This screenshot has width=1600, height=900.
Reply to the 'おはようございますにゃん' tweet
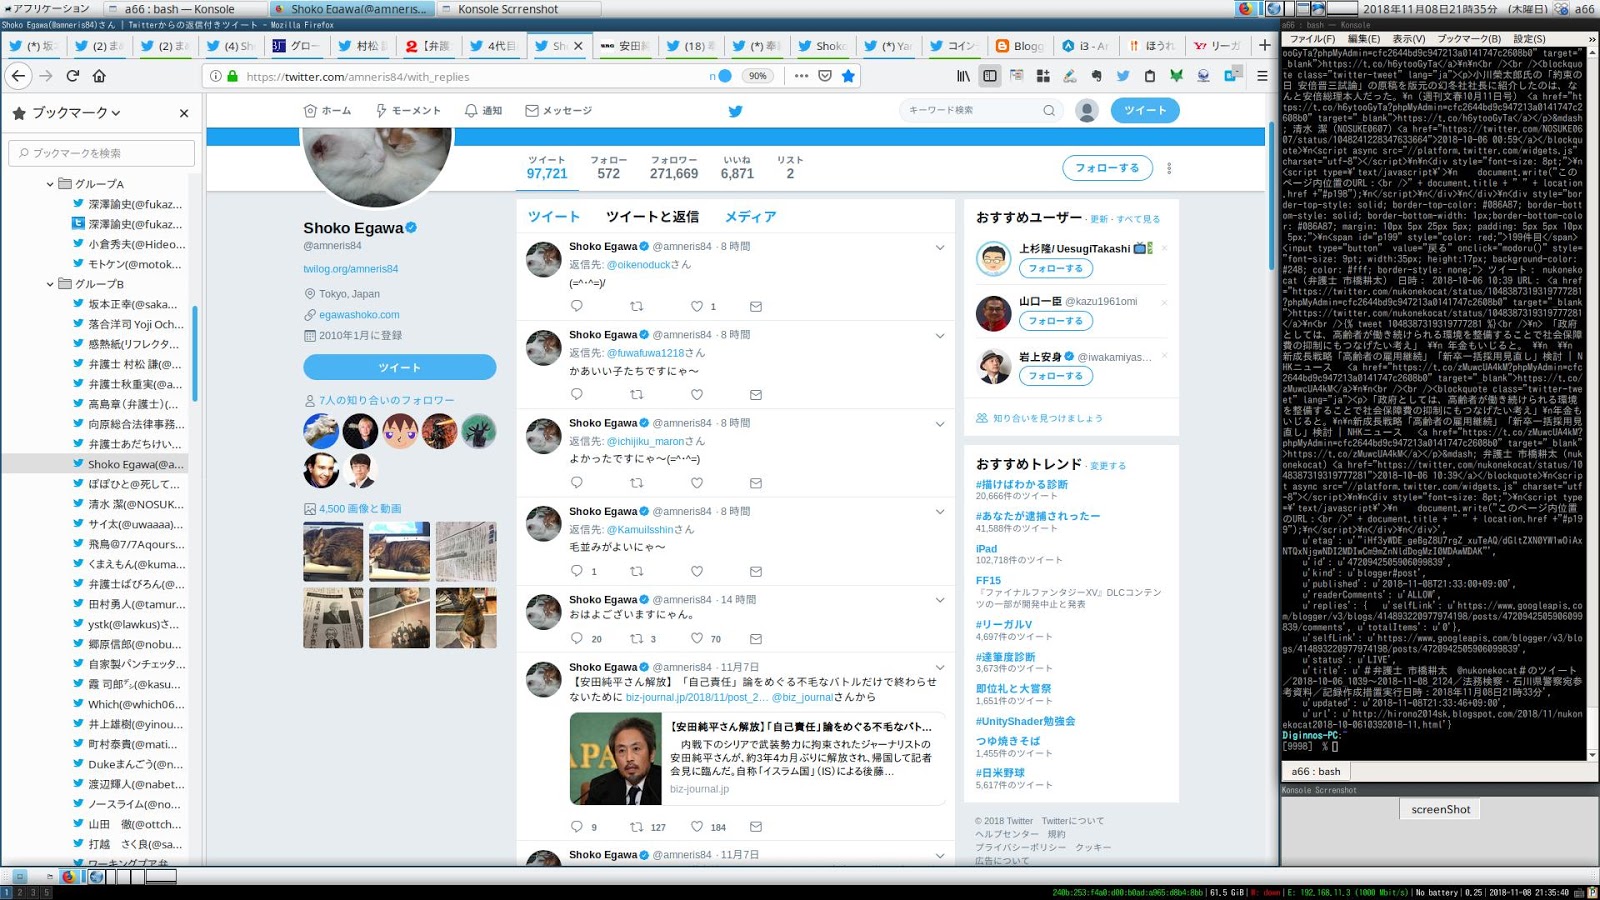coord(576,639)
